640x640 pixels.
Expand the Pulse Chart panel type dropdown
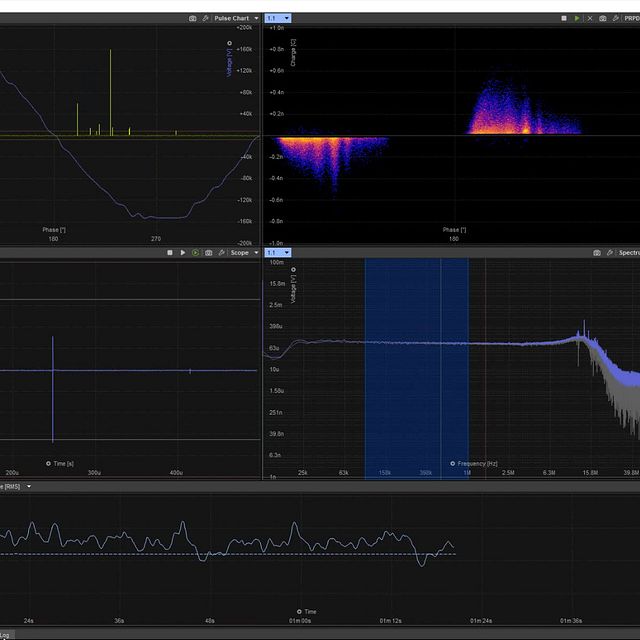256,18
